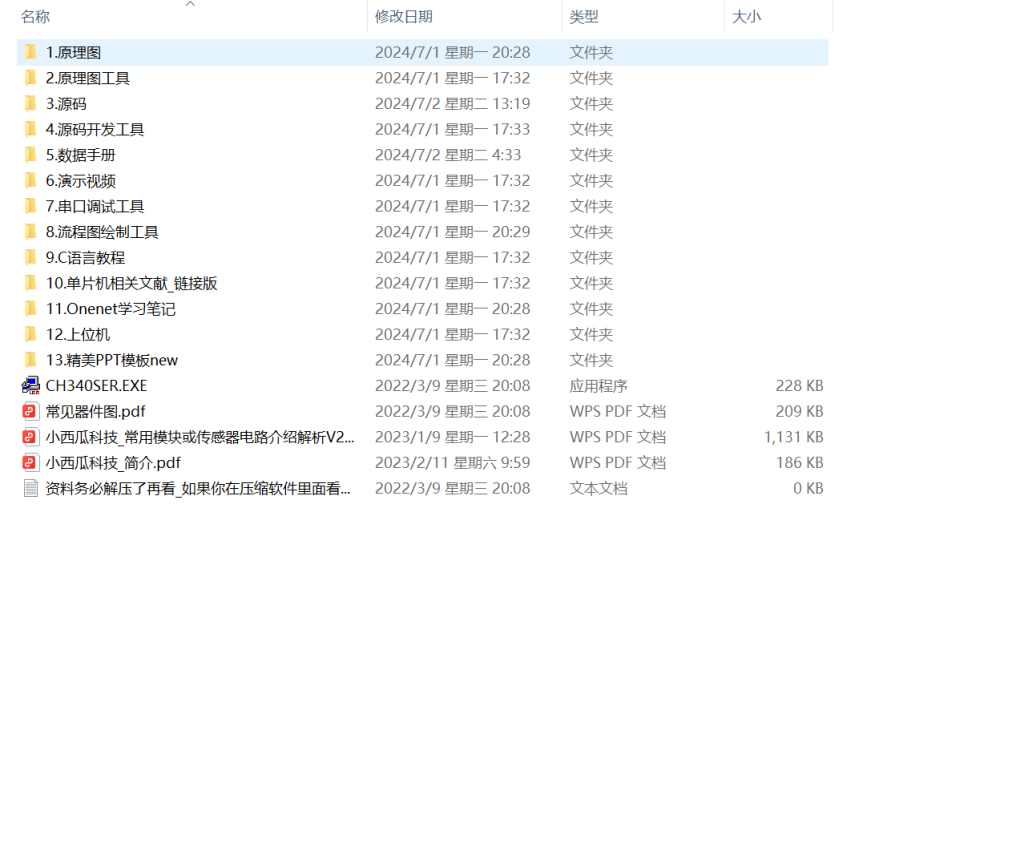The width and height of the screenshot is (1024, 859).
Task: Click the folder icon beside 12.上位机
Action: (30, 334)
